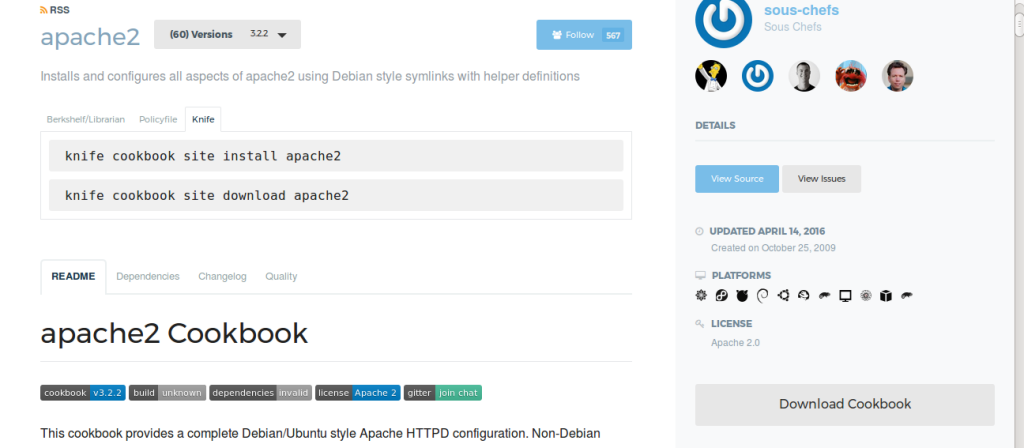Switch to the Berkshelf/Librarian tab
1024x448 pixels.
click(x=86, y=120)
